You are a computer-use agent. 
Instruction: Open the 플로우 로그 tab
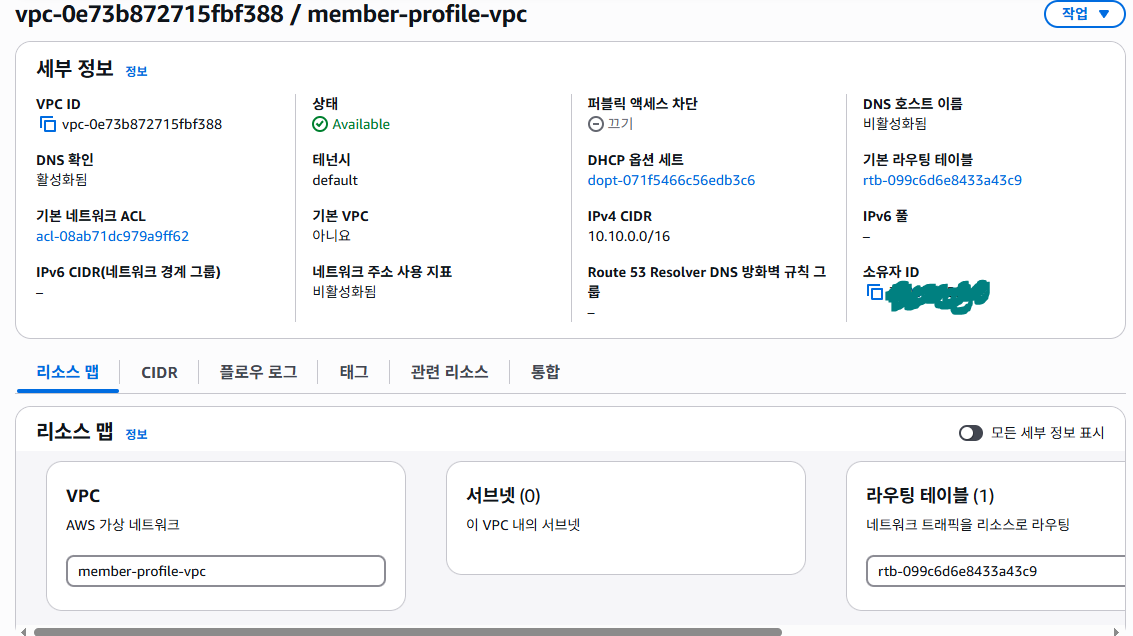click(x=258, y=372)
